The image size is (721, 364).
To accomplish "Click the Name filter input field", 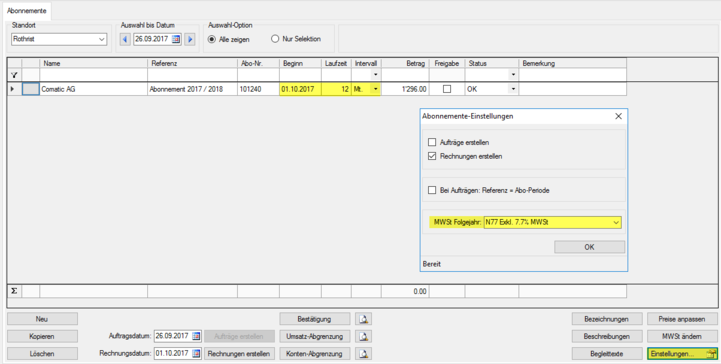I will point(93,74).
